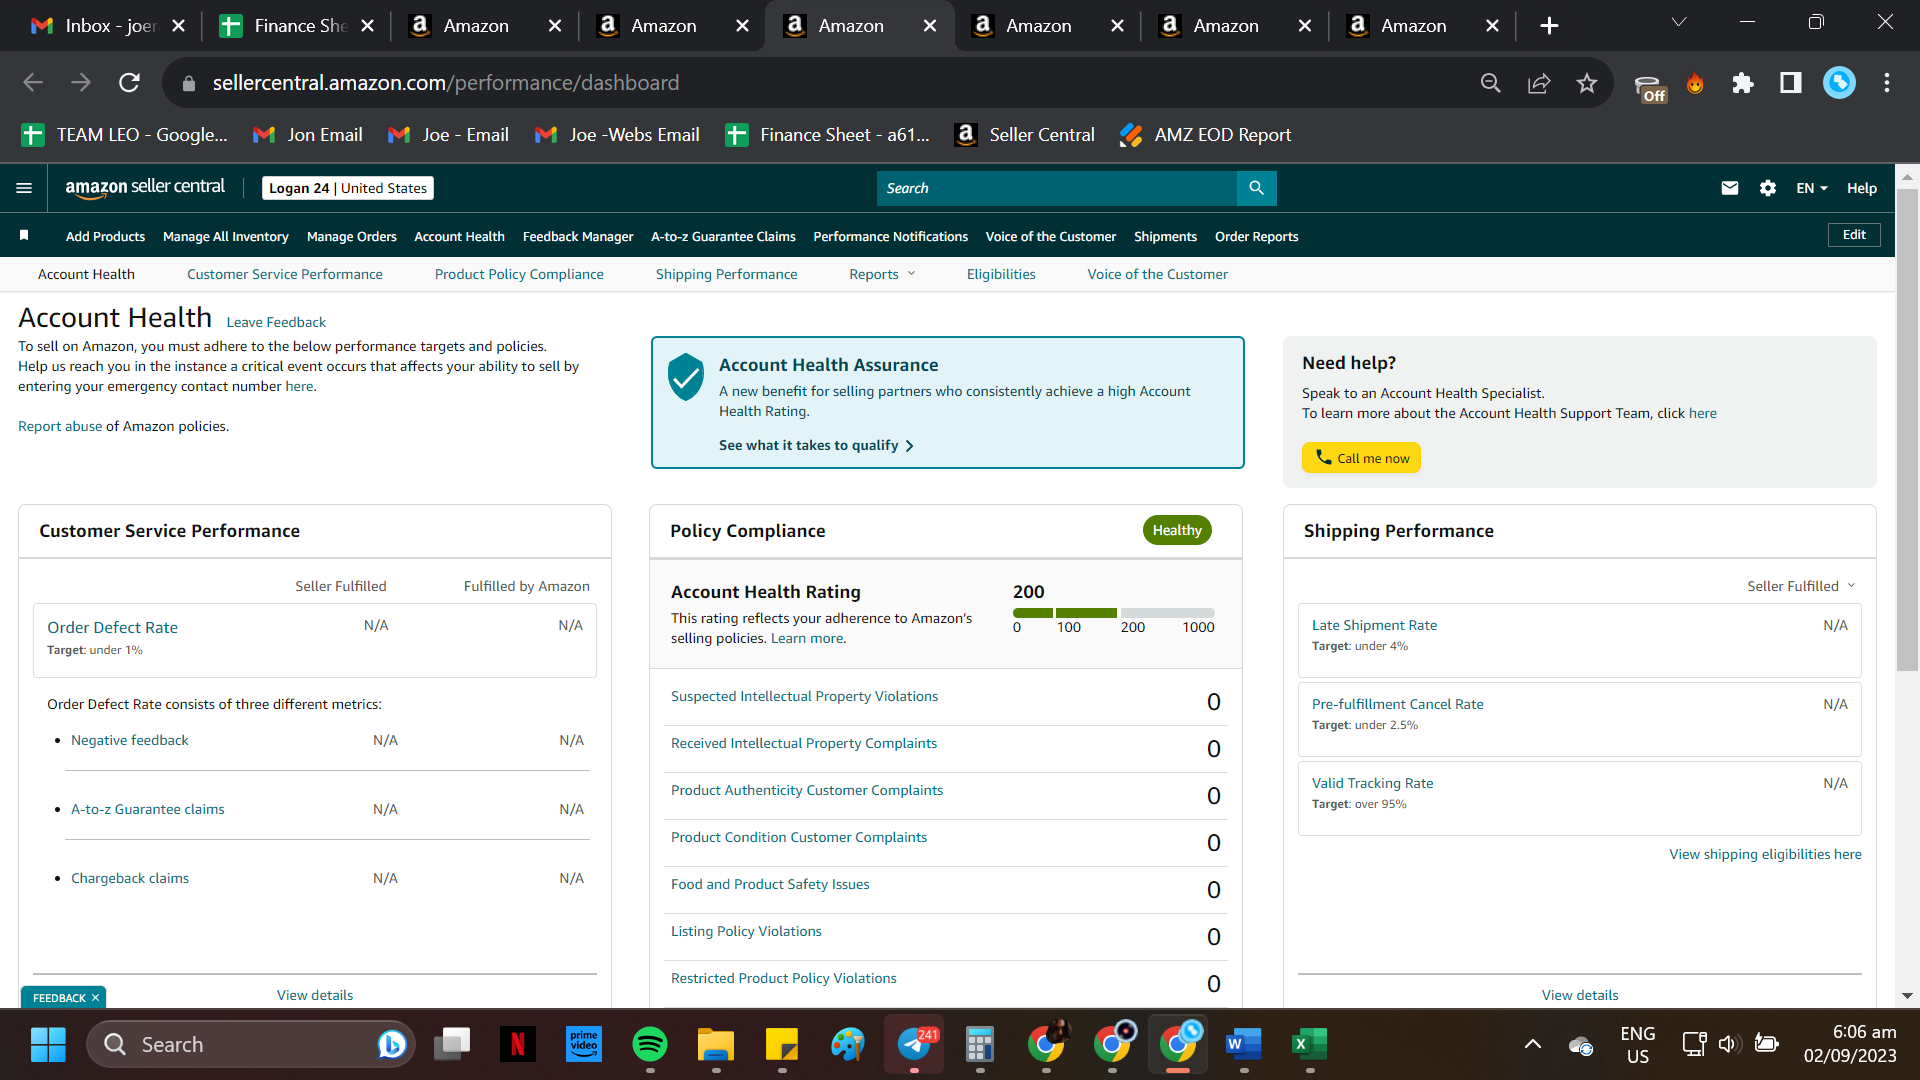Open the Late Shipment Rate link
This screenshot has width=1920, height=1080.
1374,625
